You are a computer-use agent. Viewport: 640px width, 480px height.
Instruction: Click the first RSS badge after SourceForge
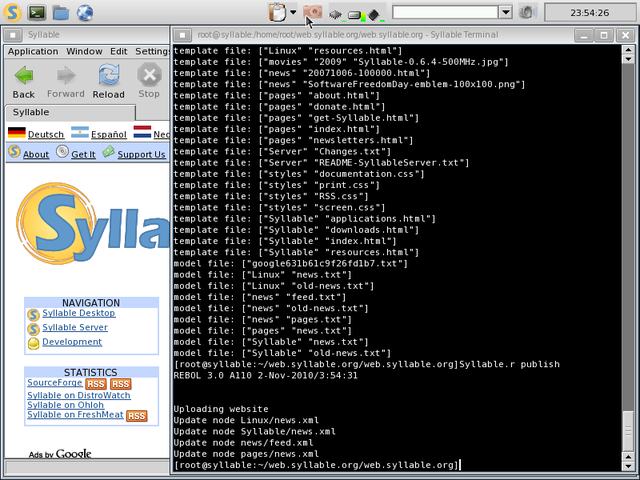96,384
